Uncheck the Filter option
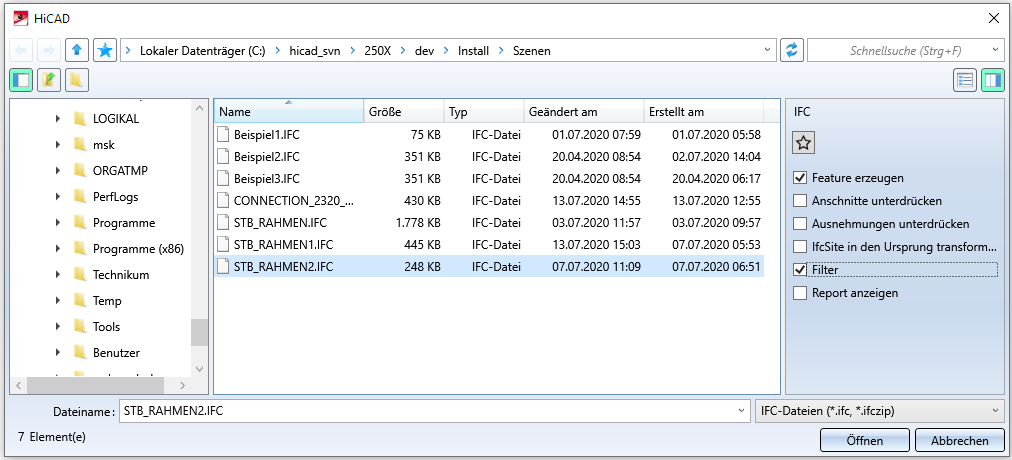1012x460 pixels. pos(800,270)
